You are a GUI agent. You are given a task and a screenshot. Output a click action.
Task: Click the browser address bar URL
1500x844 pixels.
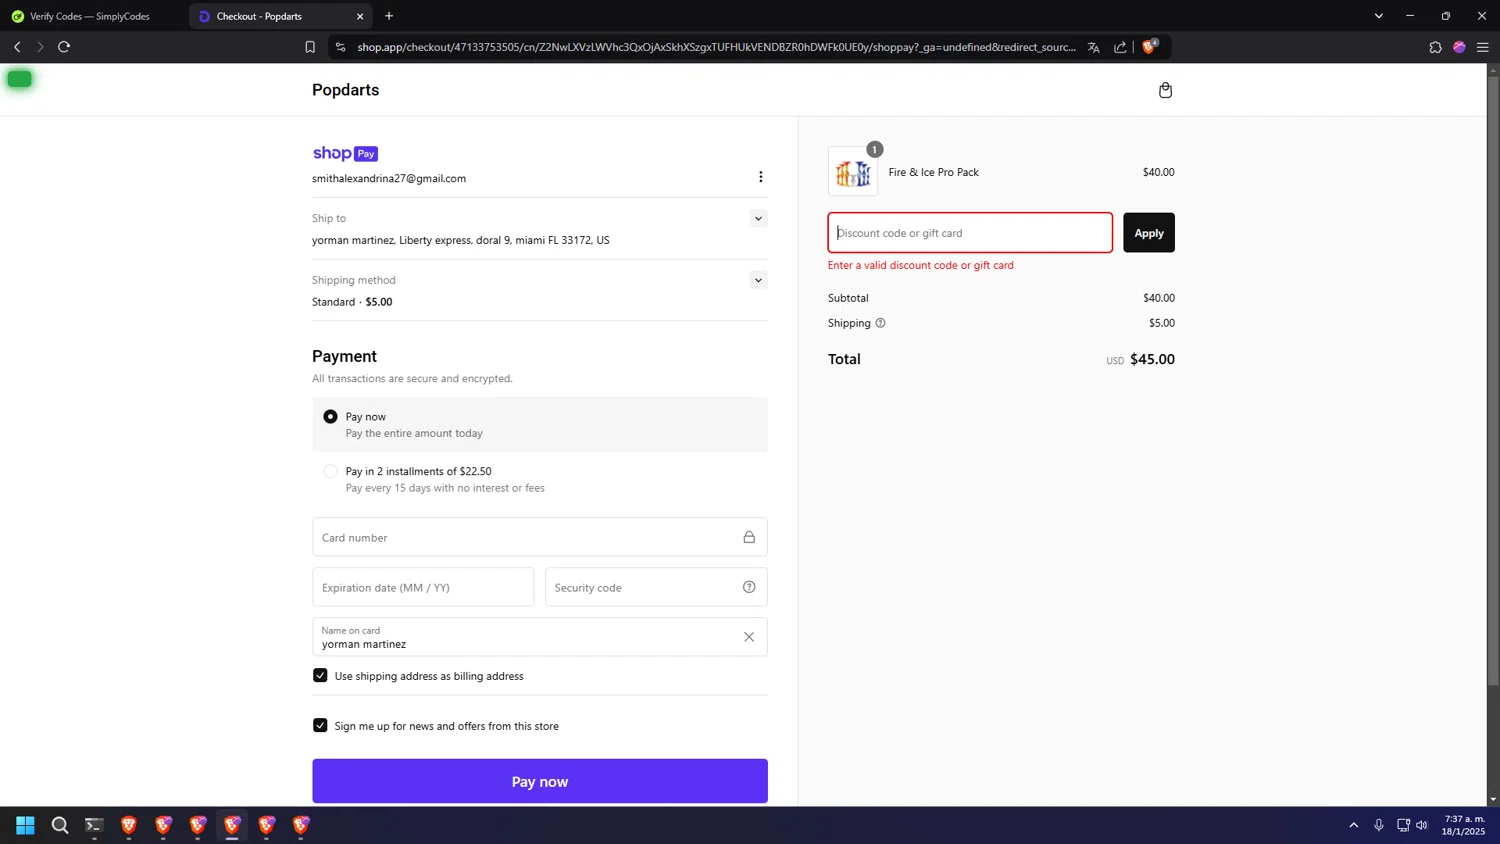click(716, 47)
